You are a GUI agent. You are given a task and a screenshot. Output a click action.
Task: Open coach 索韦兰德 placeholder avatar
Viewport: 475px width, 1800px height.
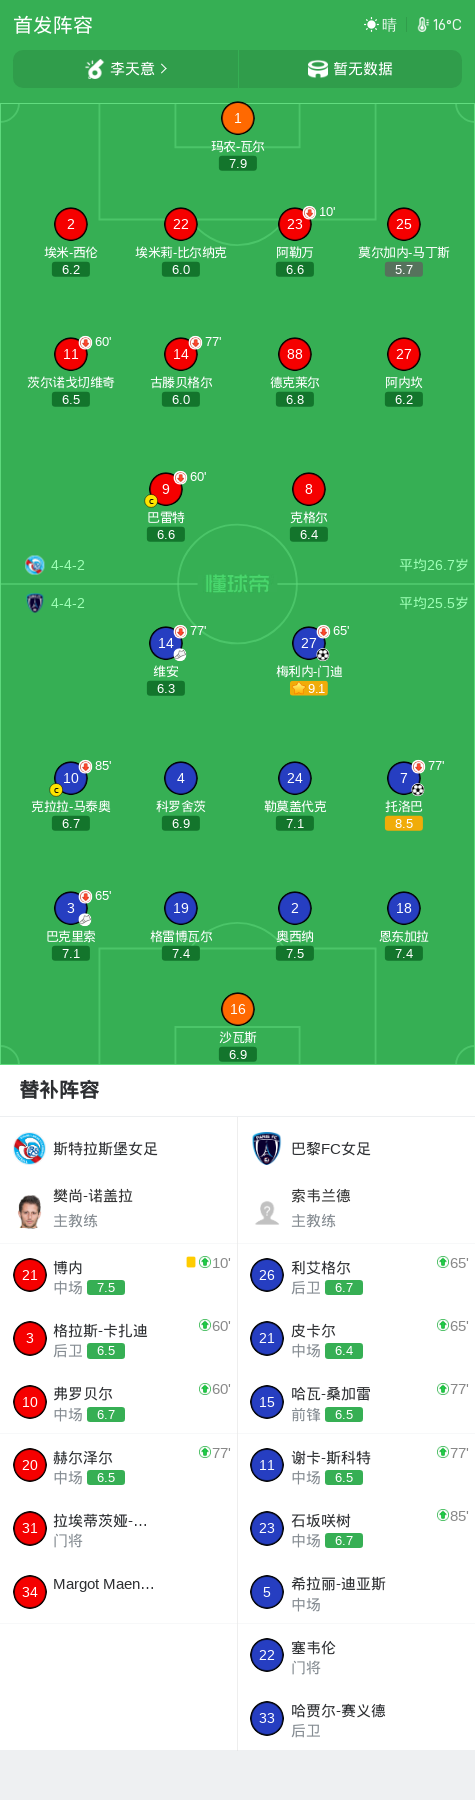pos(267,1211)
